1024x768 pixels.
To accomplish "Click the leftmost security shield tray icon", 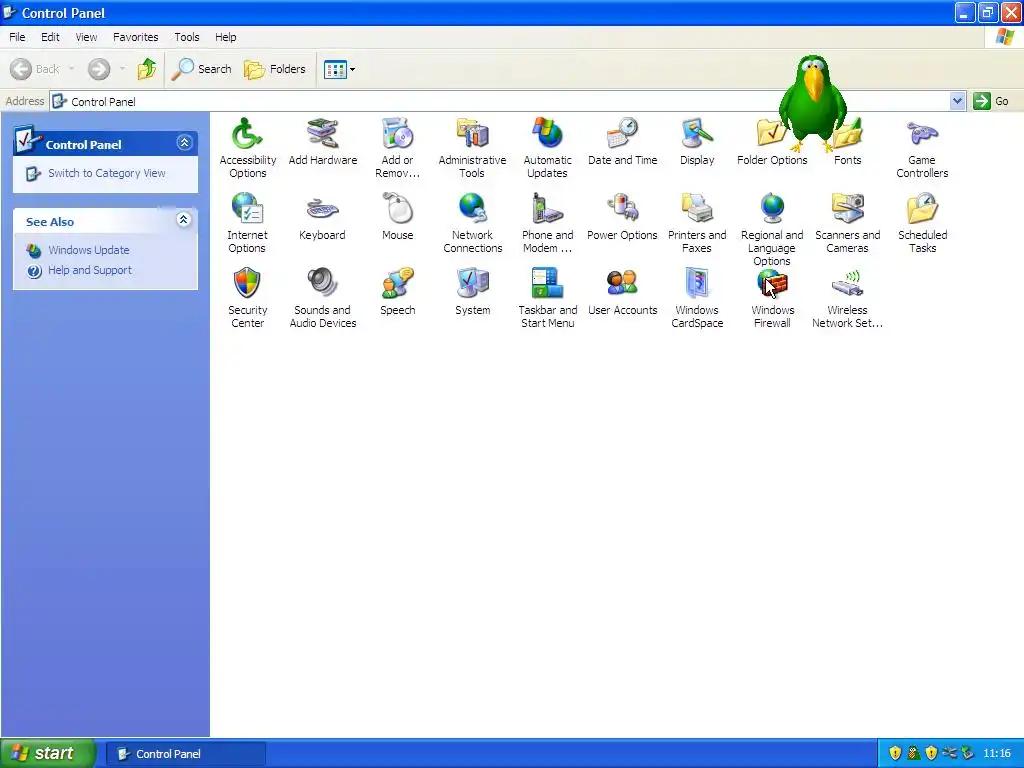I will pyautogui.click(x=895, y=753).
